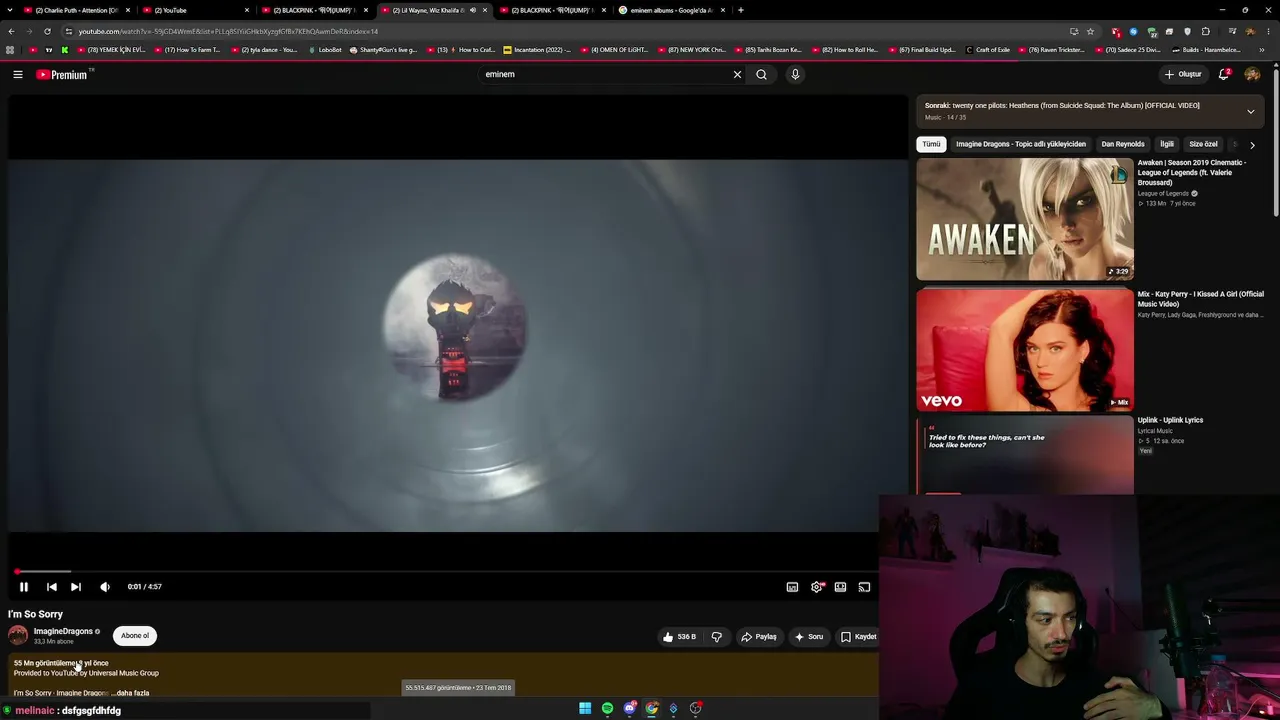Click the Soru ask button
1280x720 pixels.
(x=809, y=636)
